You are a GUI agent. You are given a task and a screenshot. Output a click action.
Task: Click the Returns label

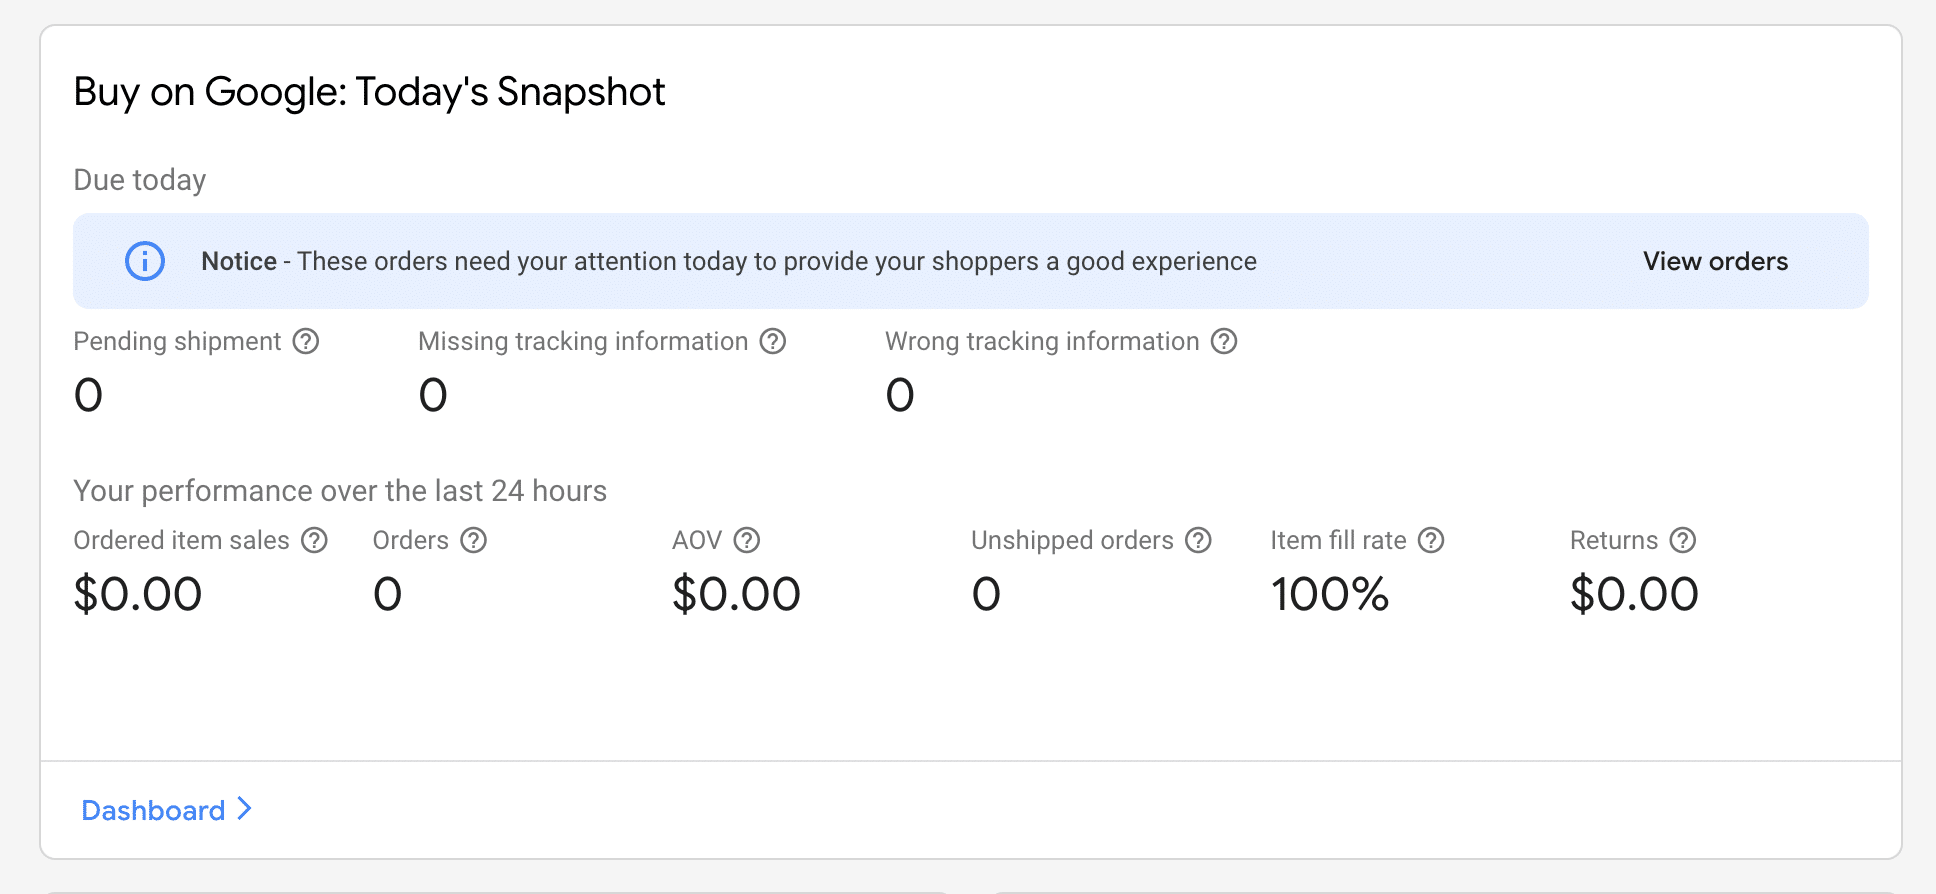pos(1613,540)
